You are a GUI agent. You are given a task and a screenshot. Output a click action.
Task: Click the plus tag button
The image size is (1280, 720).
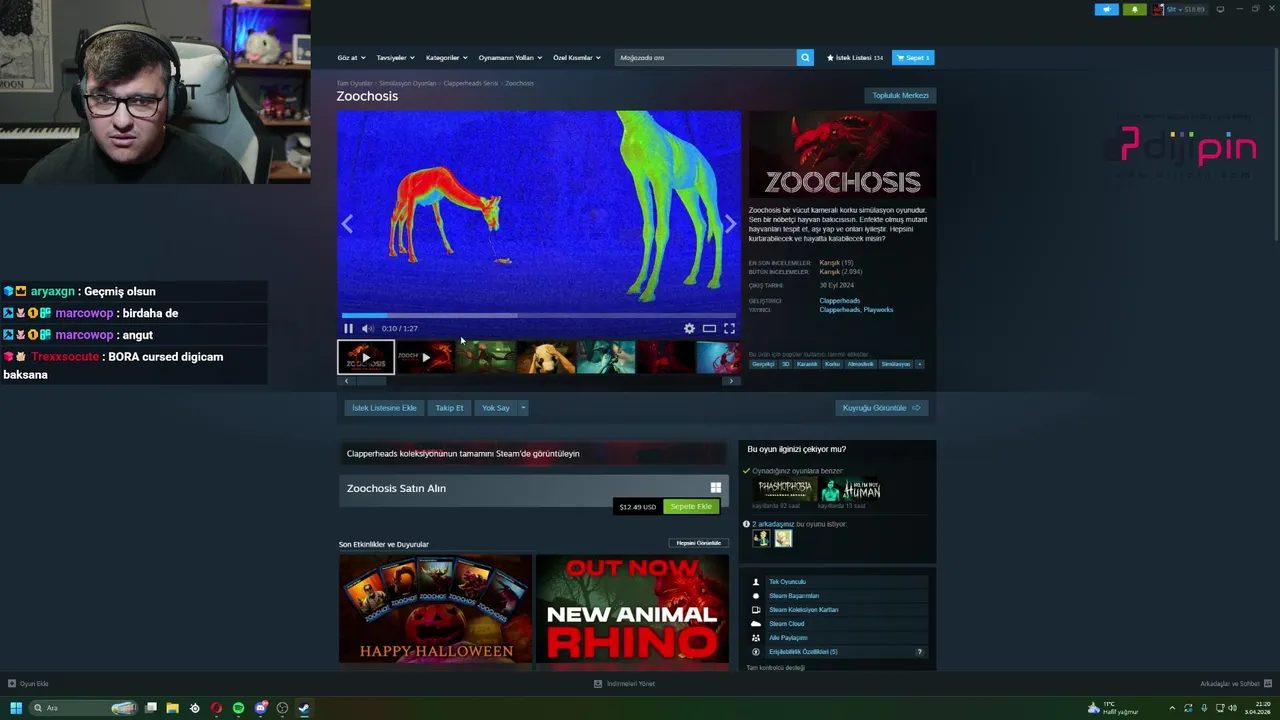click(920, 364)
